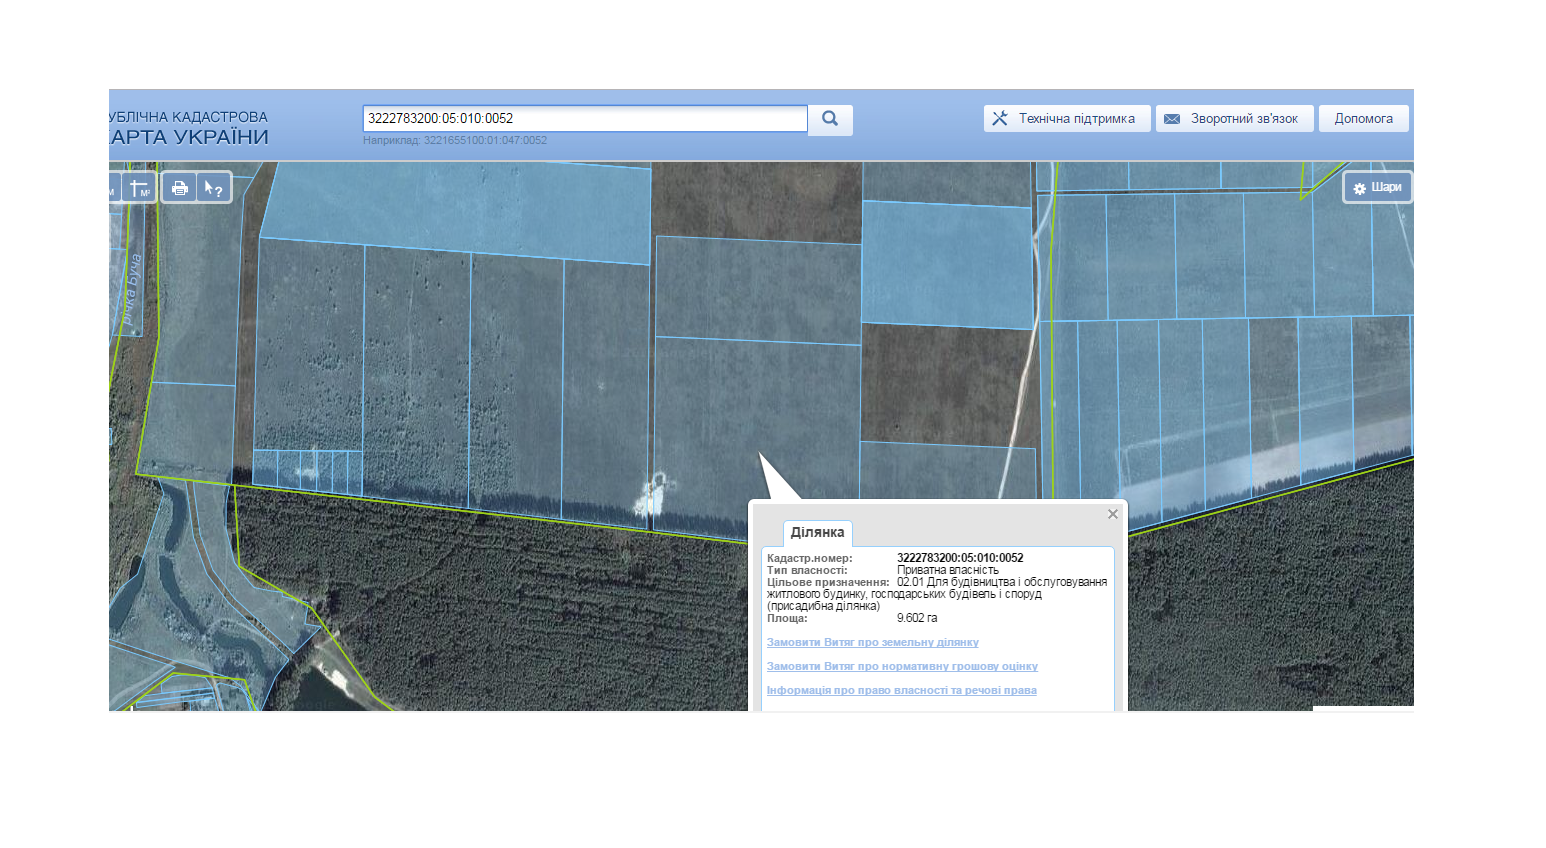Click Замовити Витяг про земельну ділянку link
This screenshot has height=848, width=1546.
[x=873, y=642]
